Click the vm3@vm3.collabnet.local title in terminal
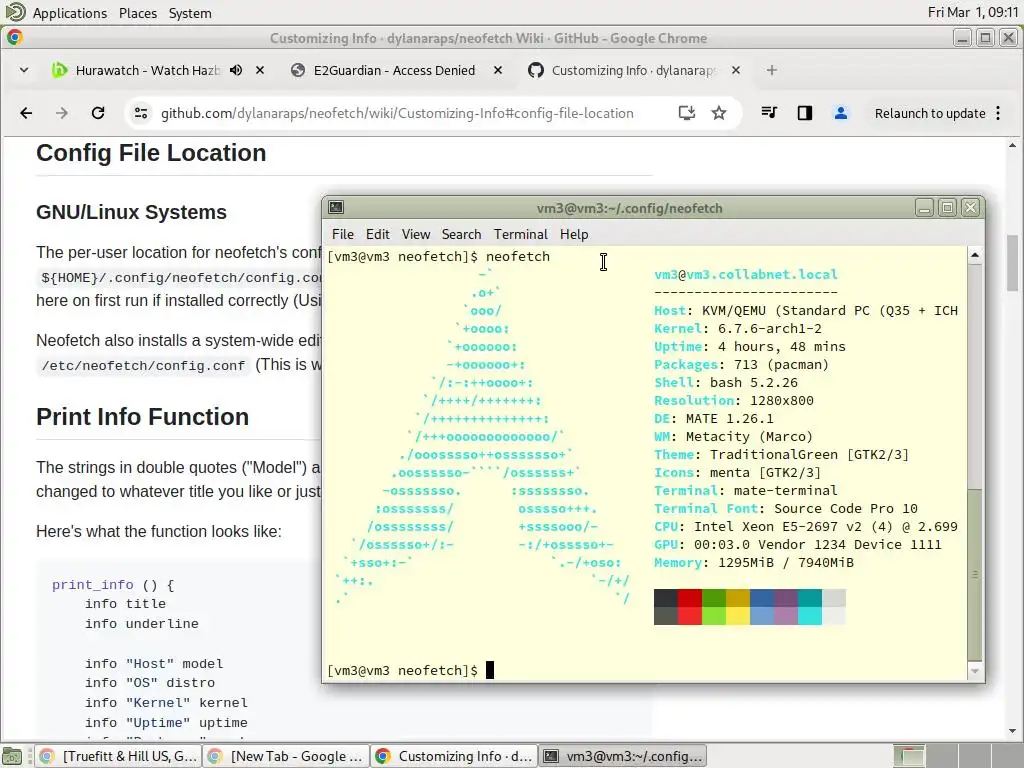Image resolution: width=1024 pixels, height=768 pixels. click(746, 274)
